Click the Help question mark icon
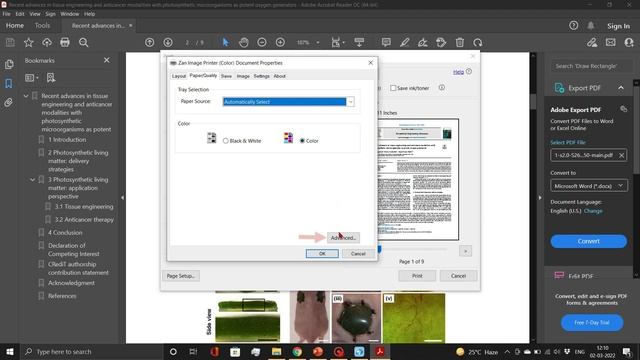Viewport: 640px width, 360px height. 573,25
